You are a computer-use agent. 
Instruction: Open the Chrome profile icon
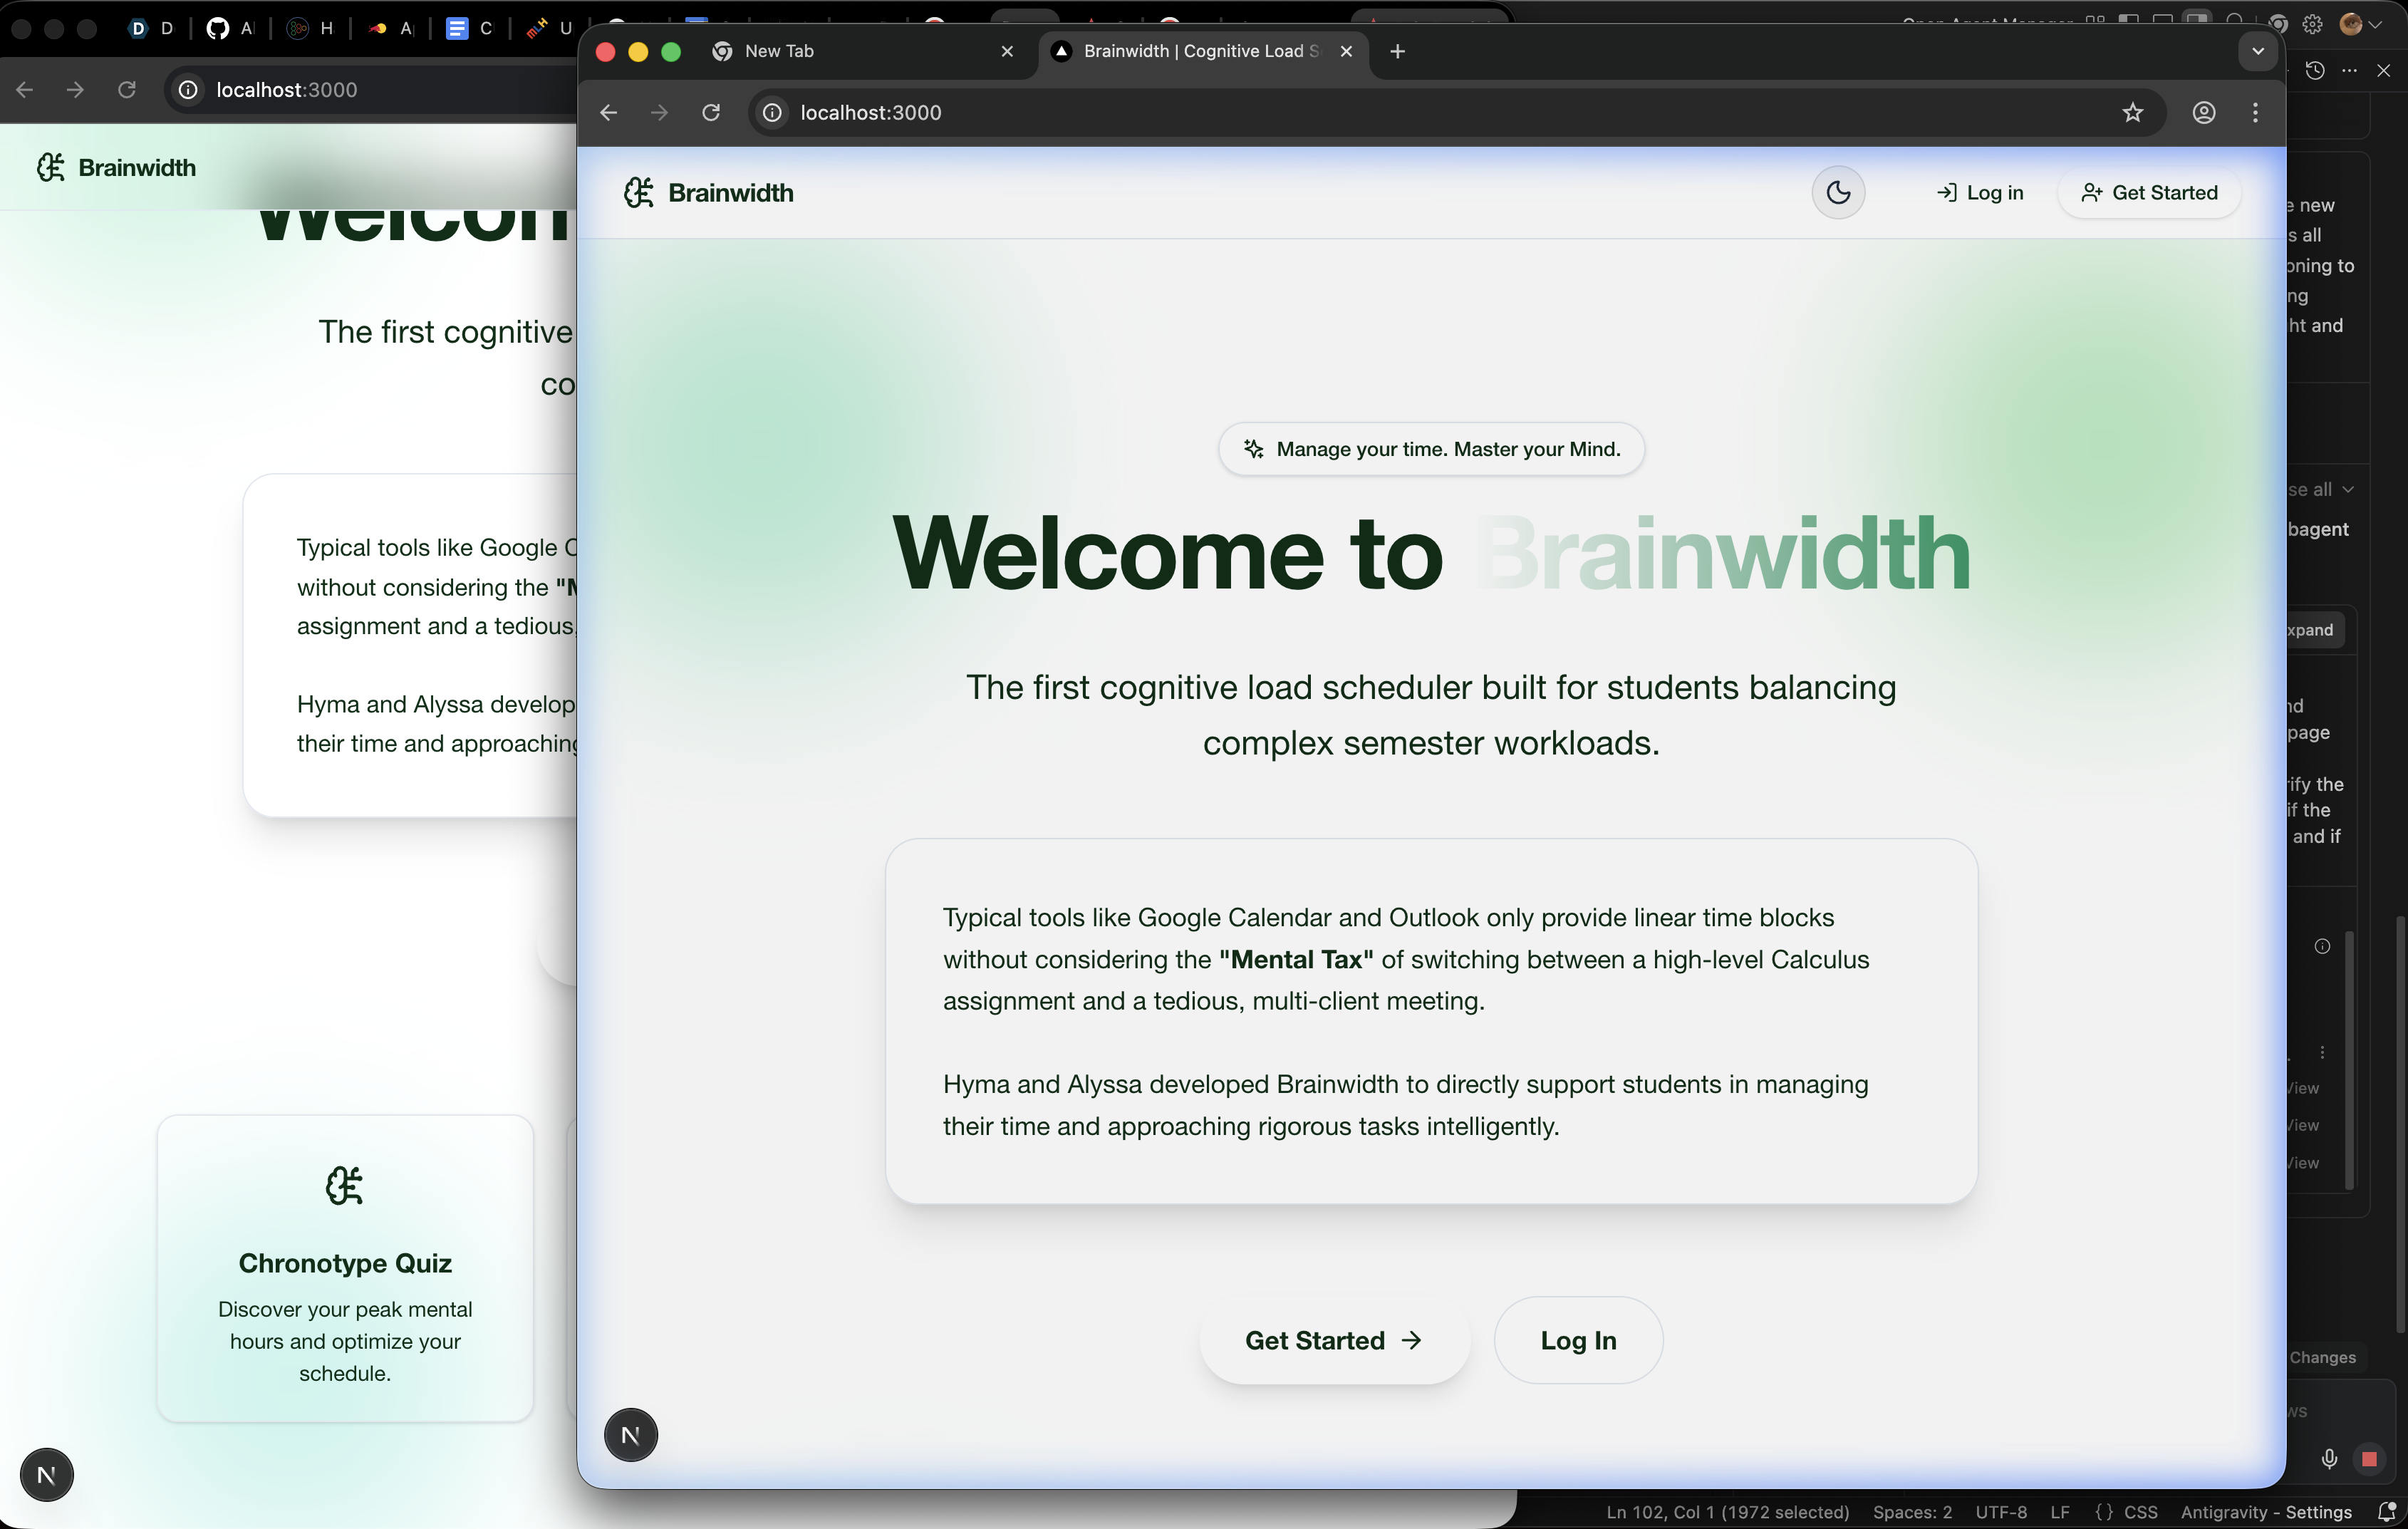[x=2203, y=113]
